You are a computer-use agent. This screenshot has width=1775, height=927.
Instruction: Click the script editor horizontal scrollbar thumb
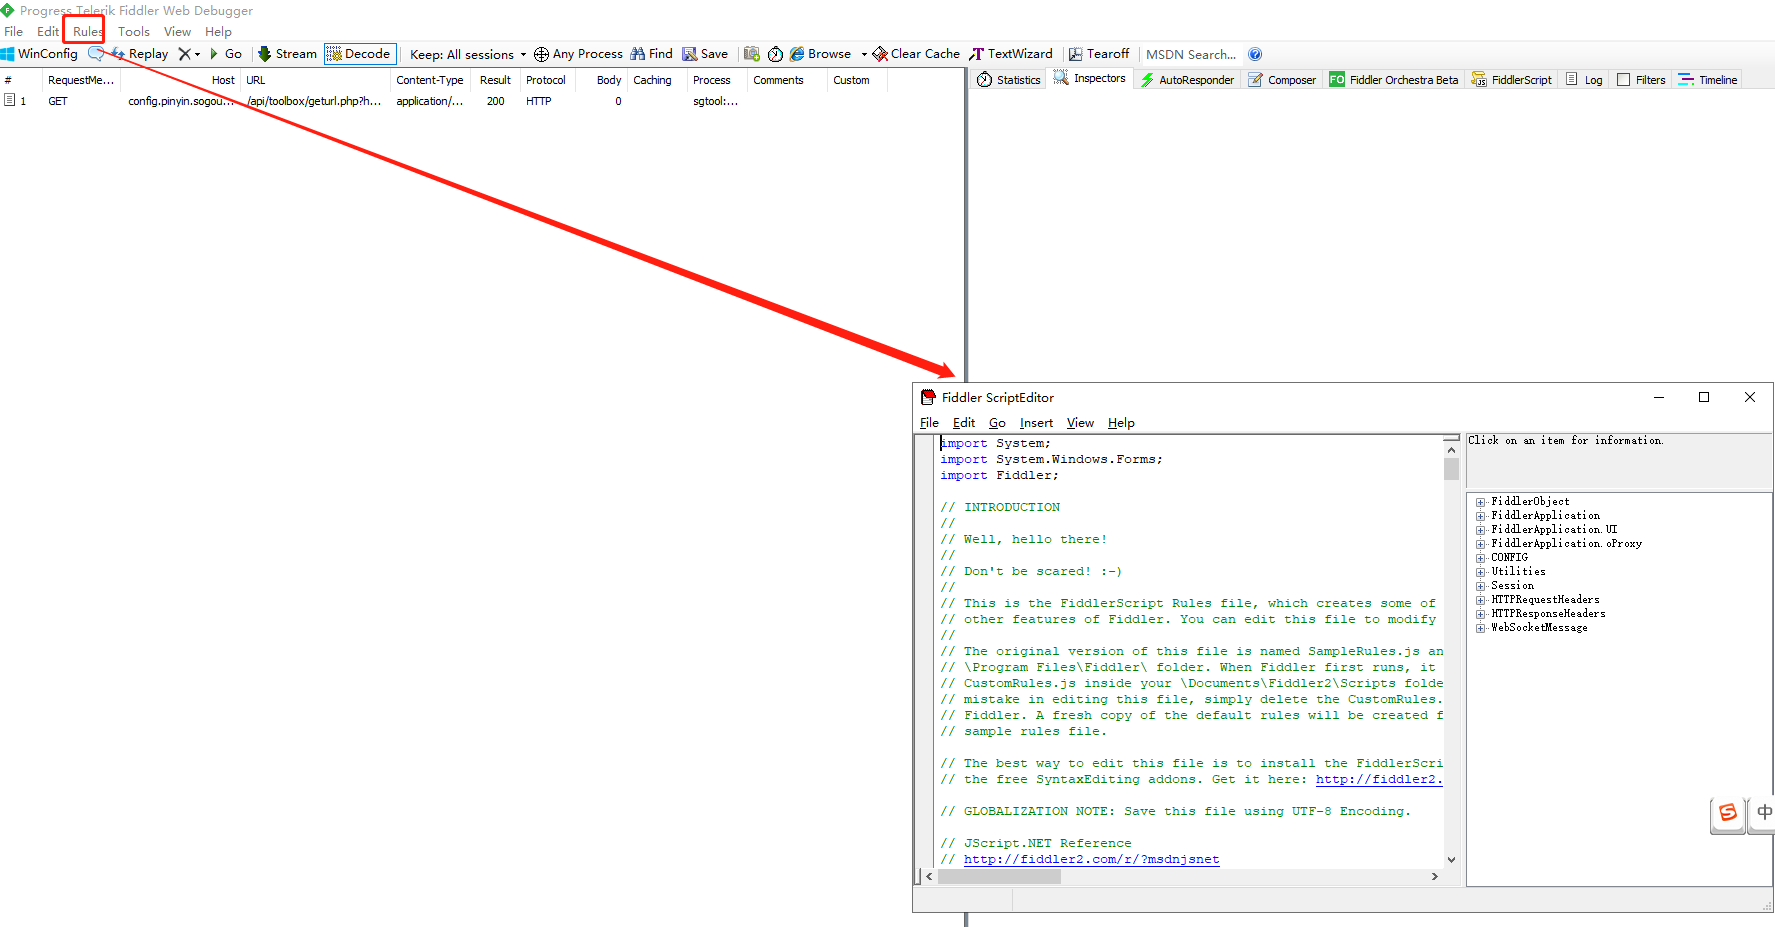tap(999, 876)
